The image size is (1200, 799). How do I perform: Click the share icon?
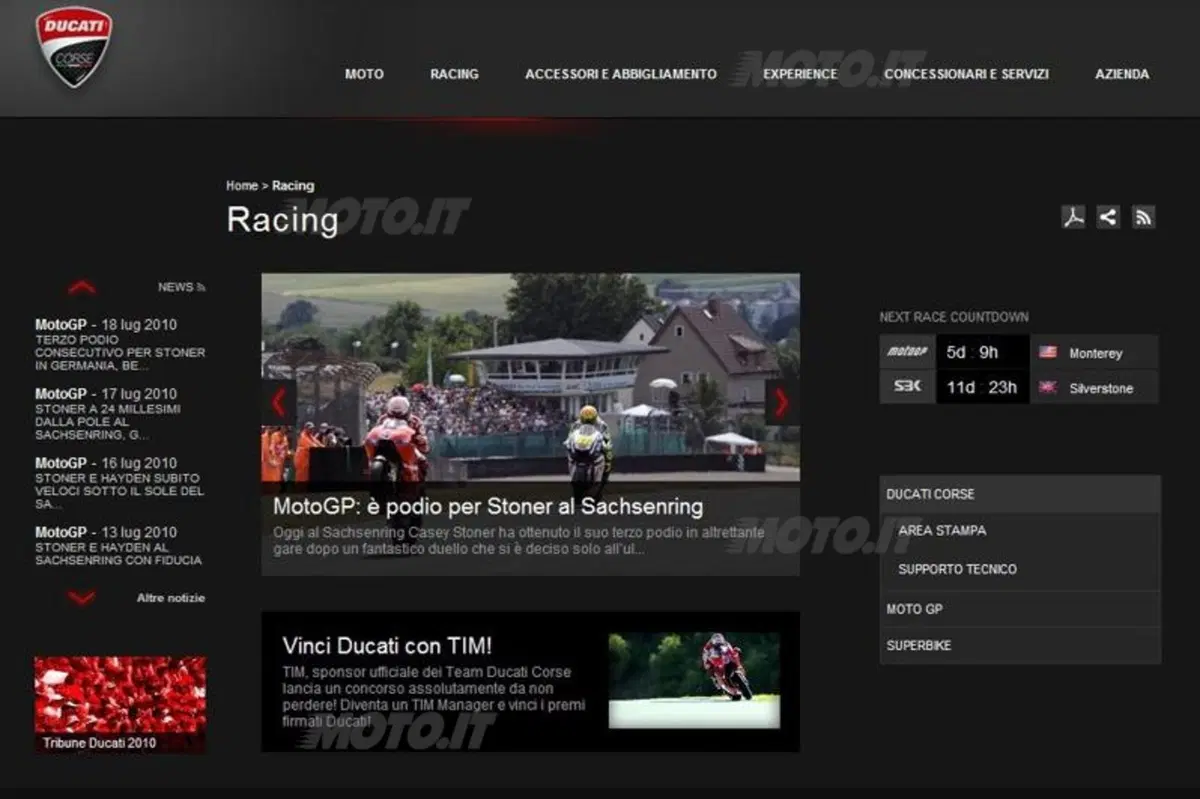[x=1108, y=217]
